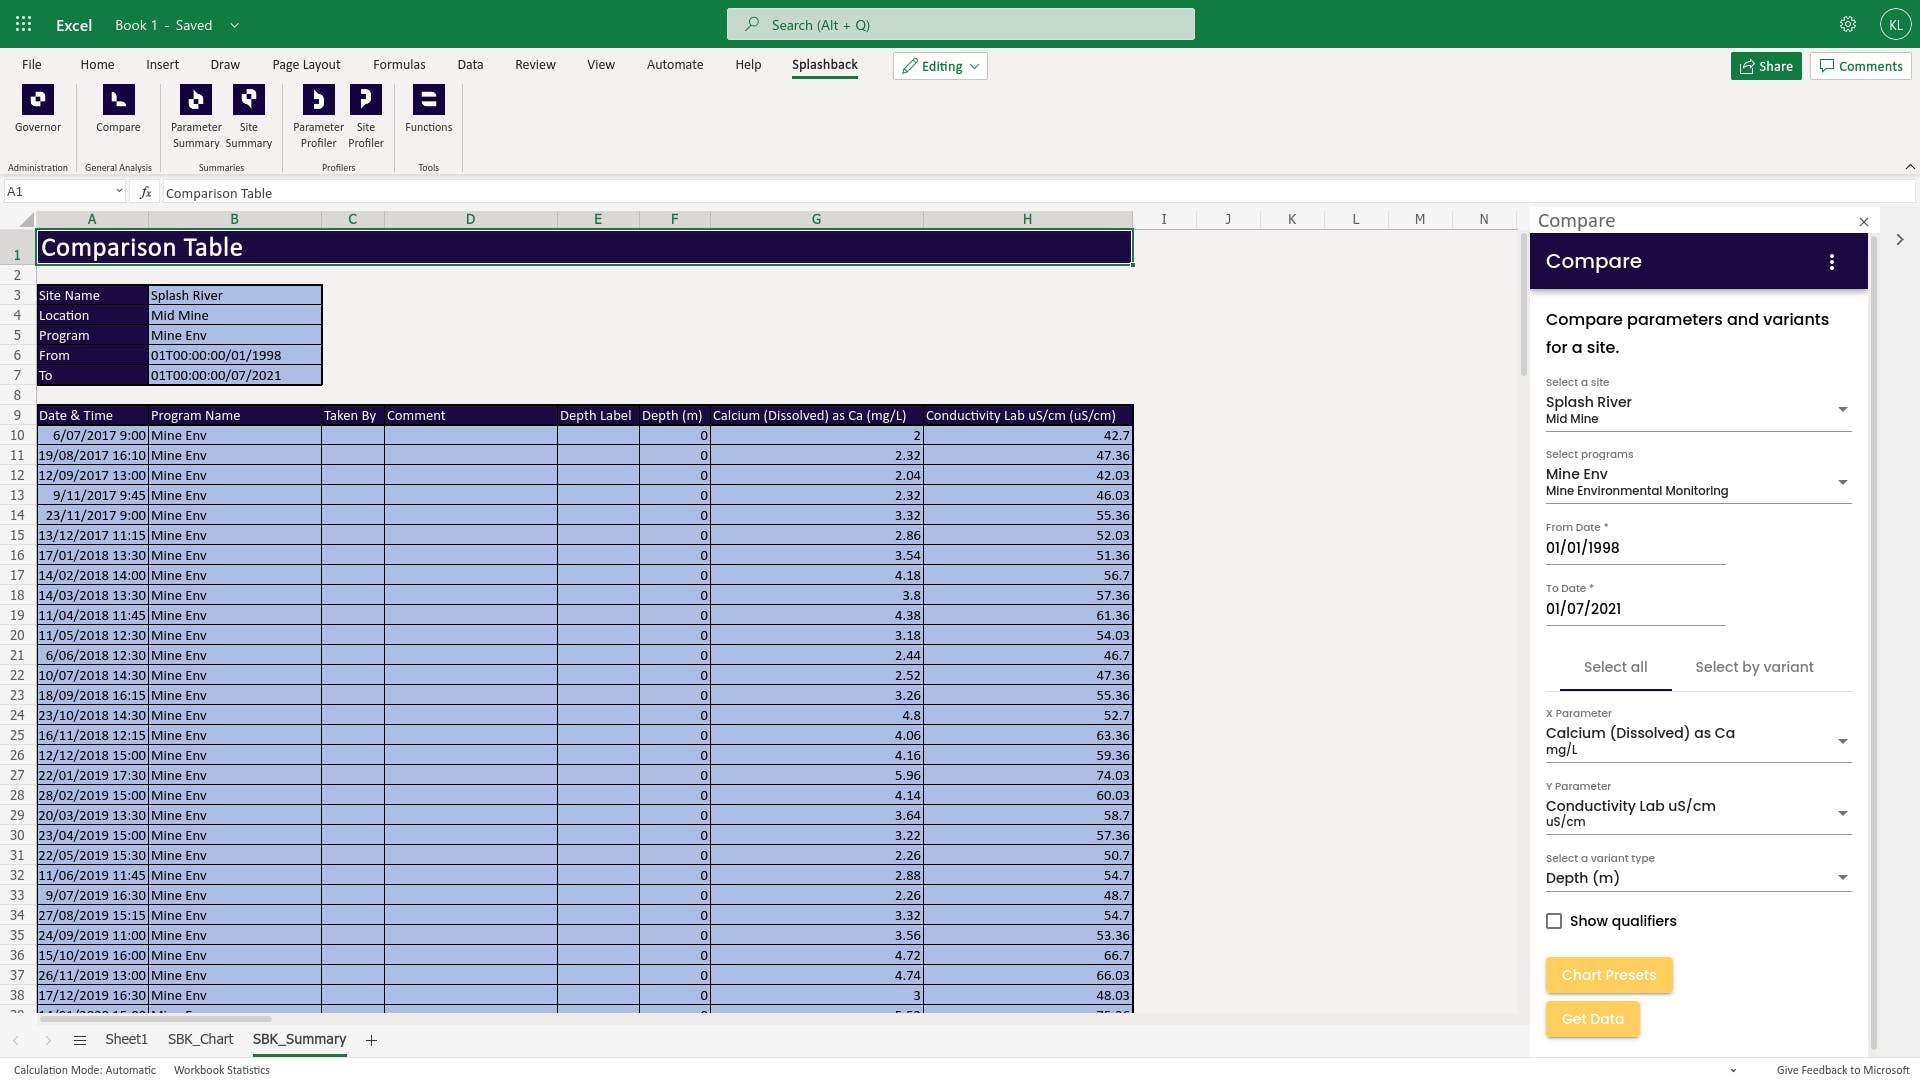Open the Comments button

pyautogui.click(x=1860, y=66)
